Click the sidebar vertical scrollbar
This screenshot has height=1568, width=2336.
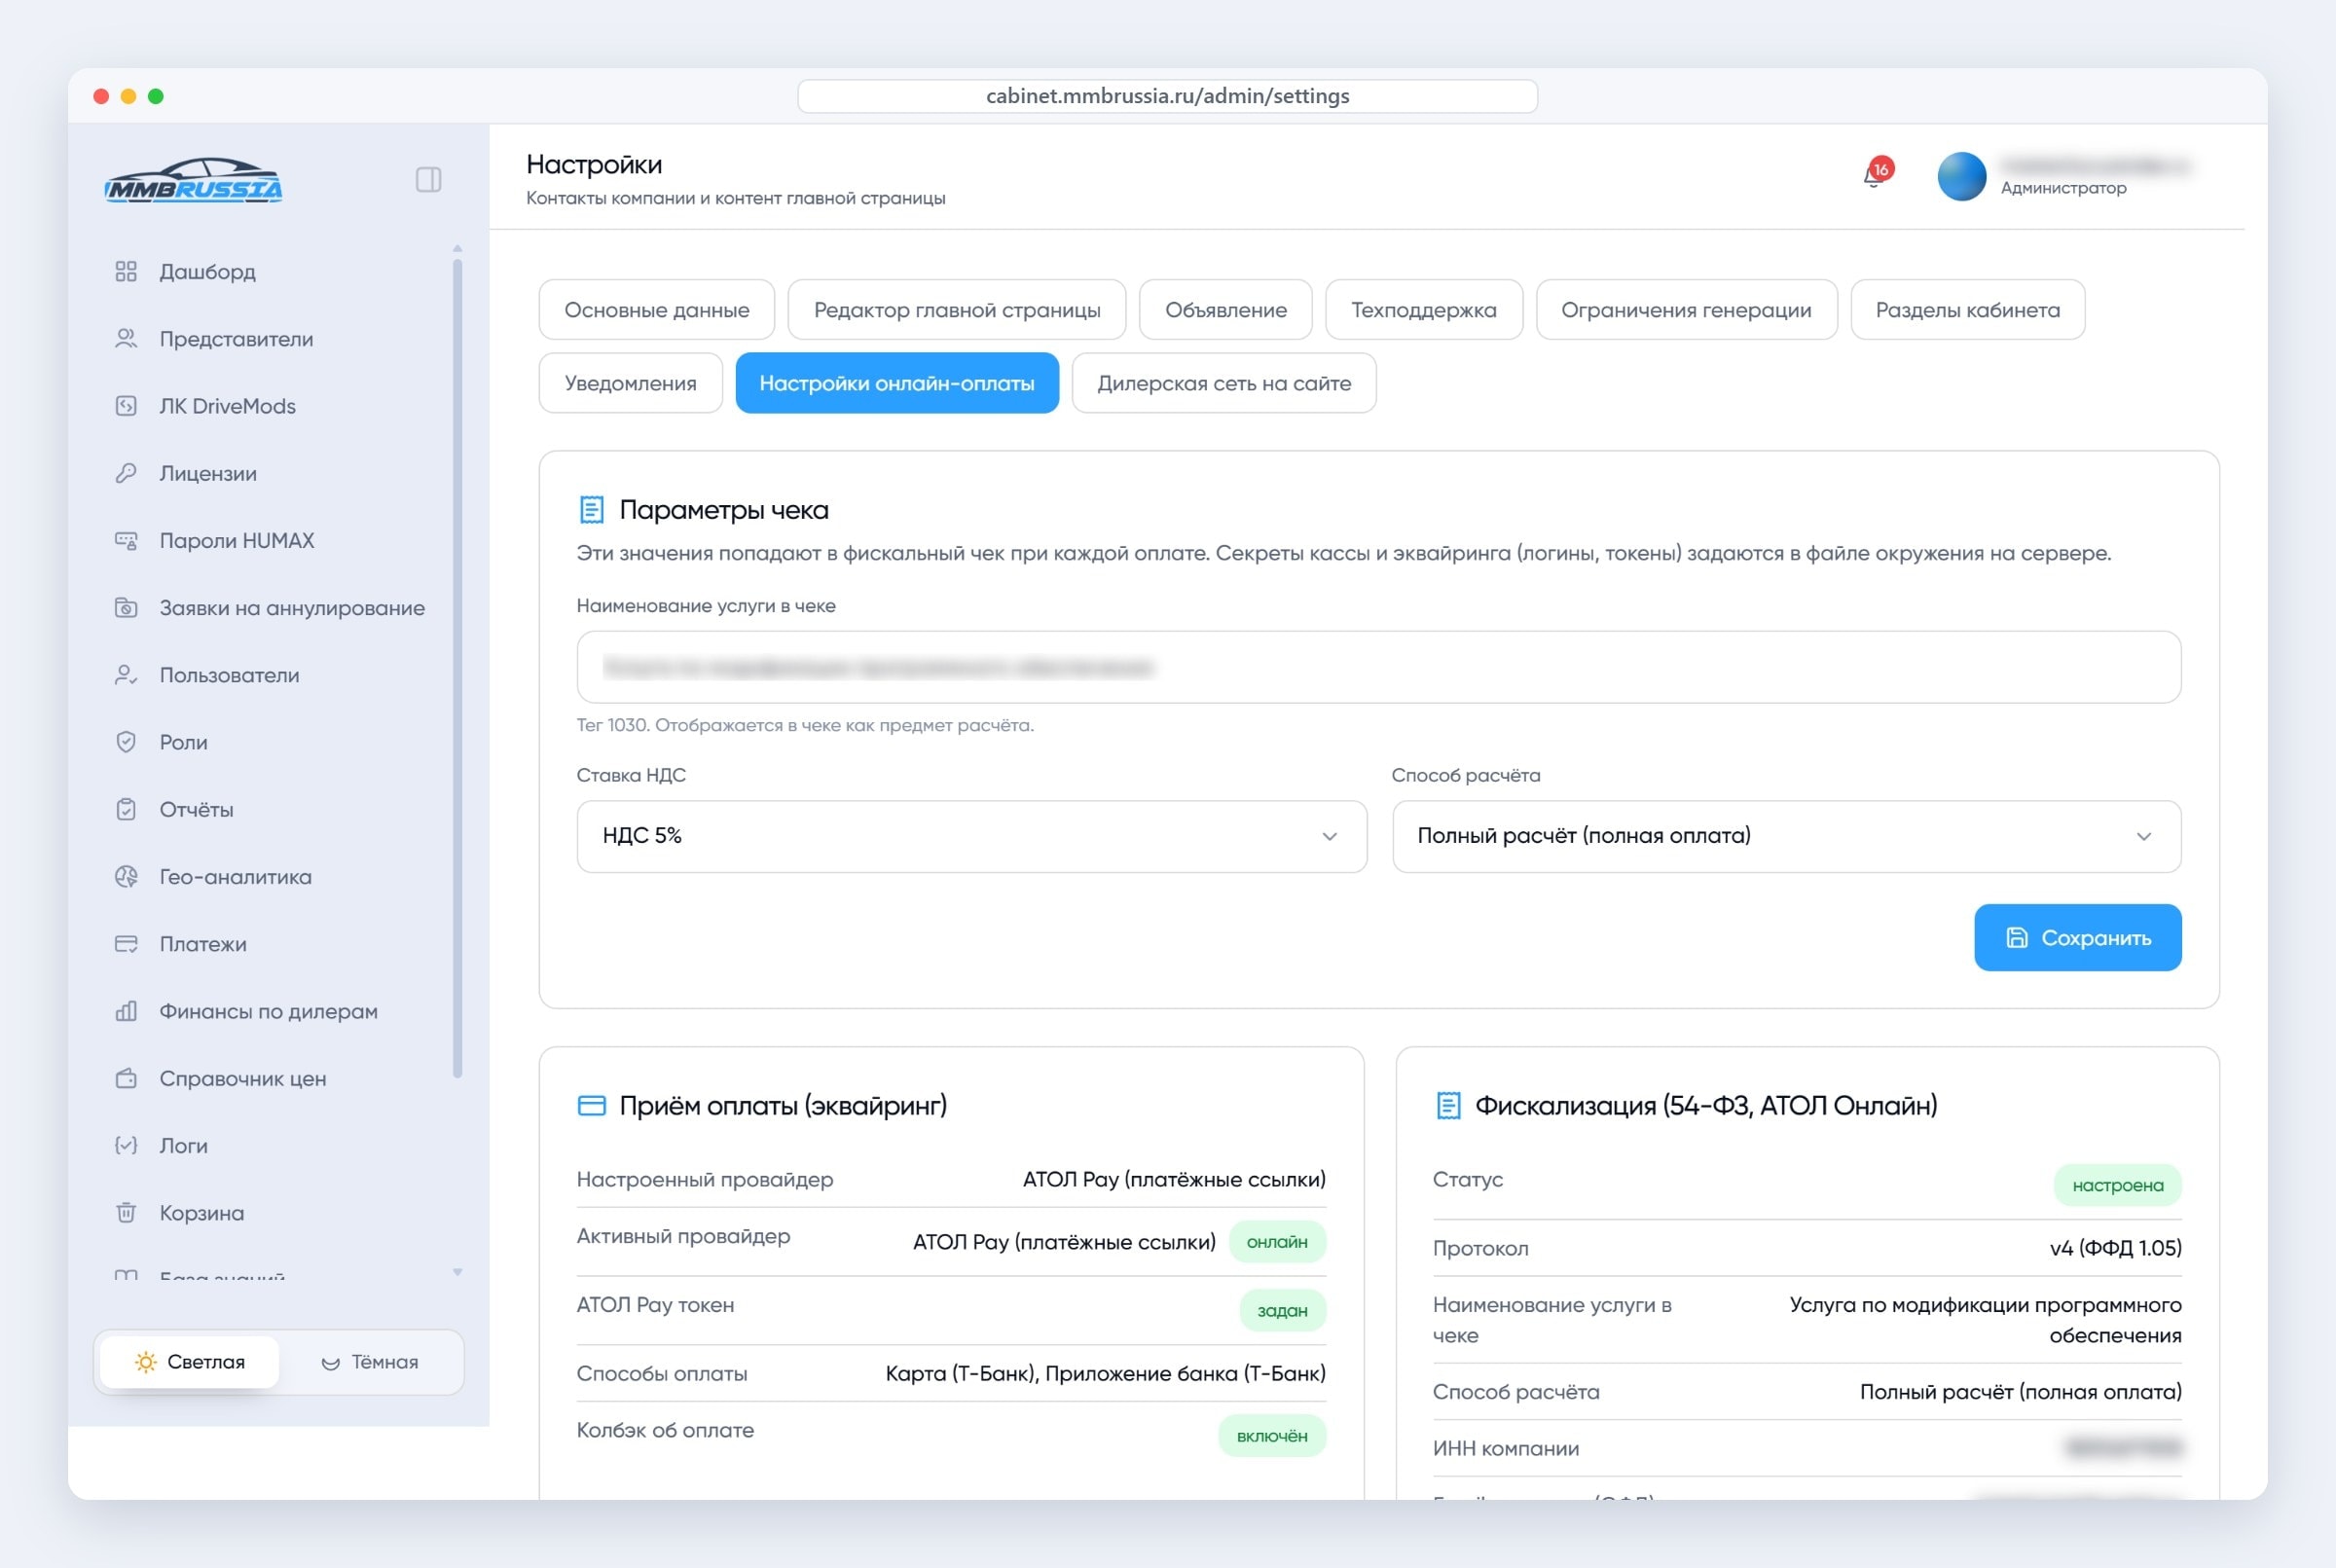tap(458, 668)
